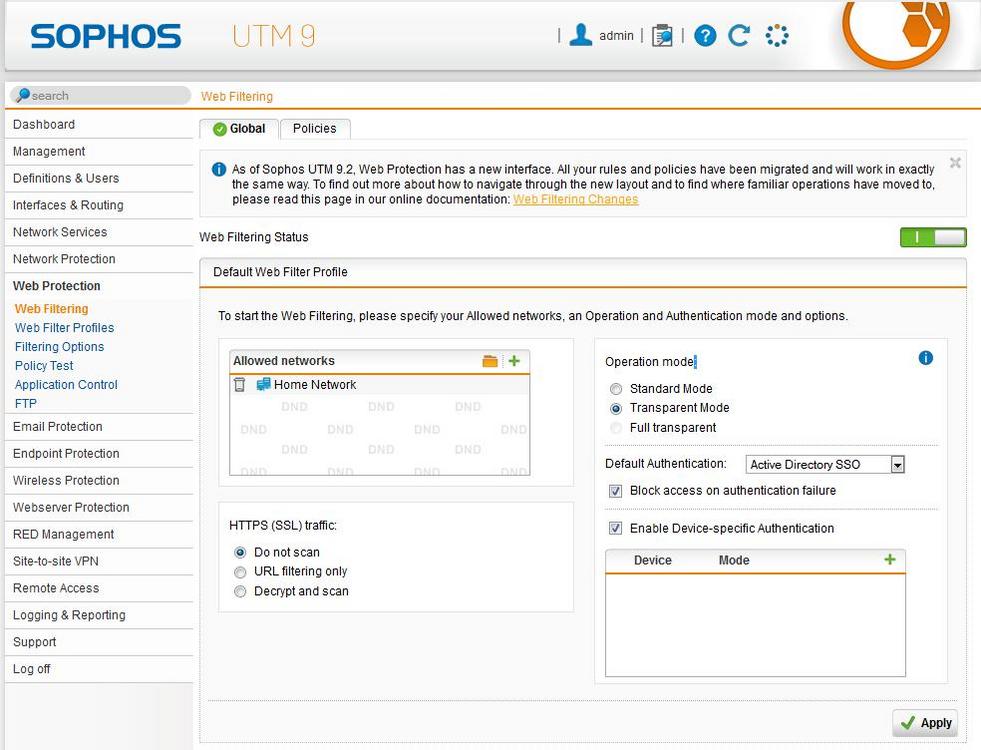Image resolution: width=981 pixels, height=750 pixels.
Task: Open the Web Filtering Changes link
Action: (x=576, y=200)
